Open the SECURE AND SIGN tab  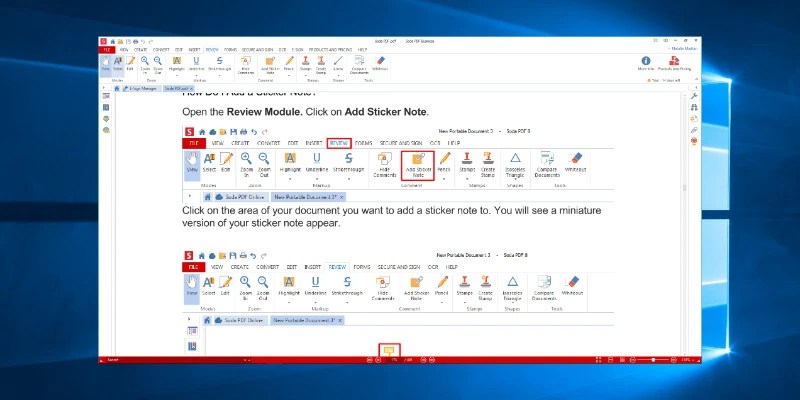pos(258,50)
